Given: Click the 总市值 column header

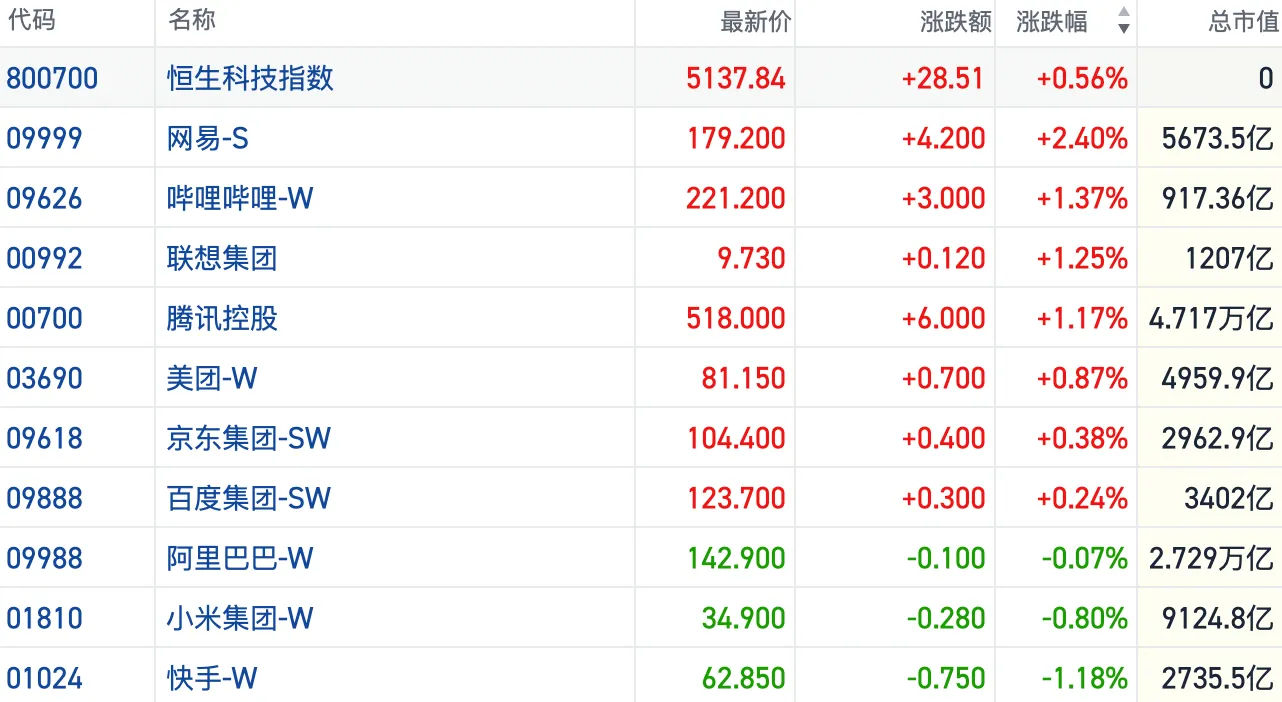Looking at the screenshot, I should tap(1242, 22).
